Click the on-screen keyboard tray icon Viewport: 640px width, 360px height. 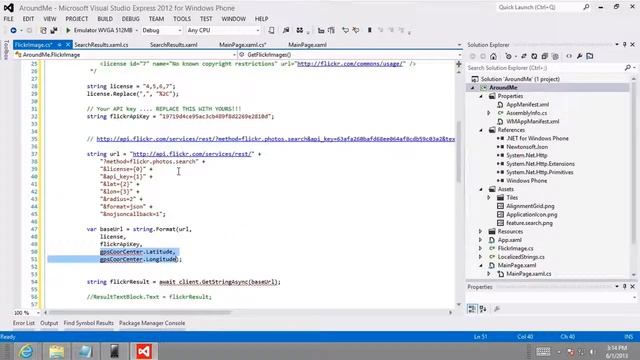tap(543, 351)
